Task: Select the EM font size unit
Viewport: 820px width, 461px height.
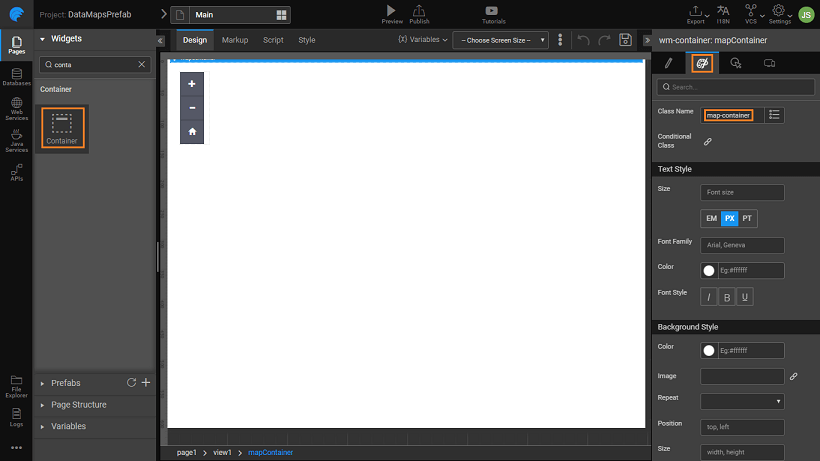Action: [710, 217]
